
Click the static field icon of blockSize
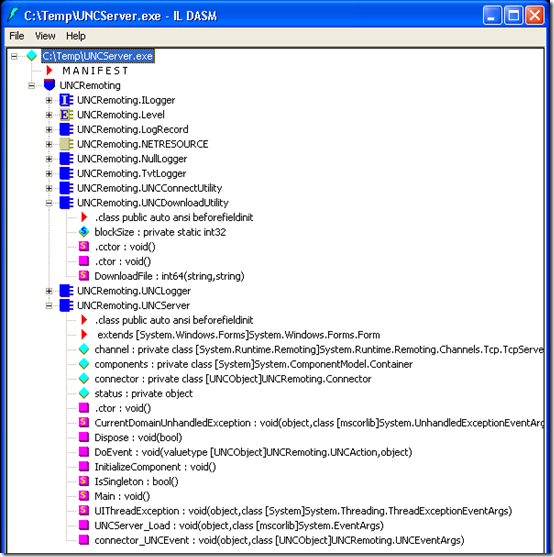point(84,232)
